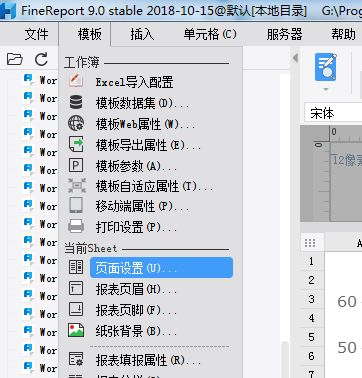
Task: Choose Excel导入配置 menu entry
Action: click(x=134, y=82)
